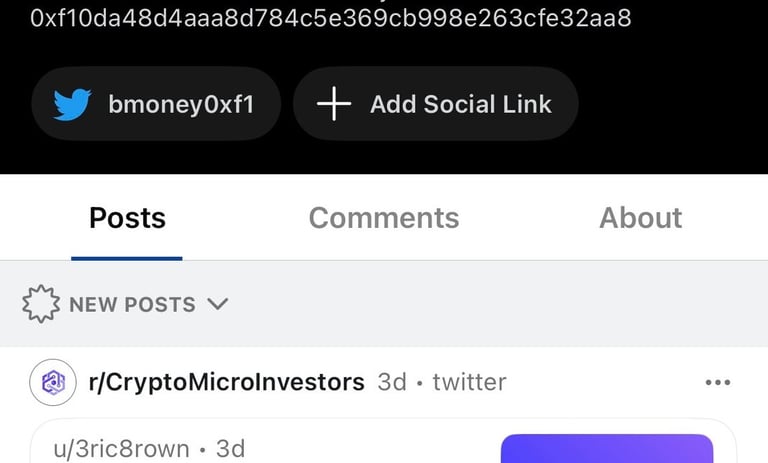Open the three-dot post options menu
This screenshot has width=768, height=463.
tap(718, 382)
